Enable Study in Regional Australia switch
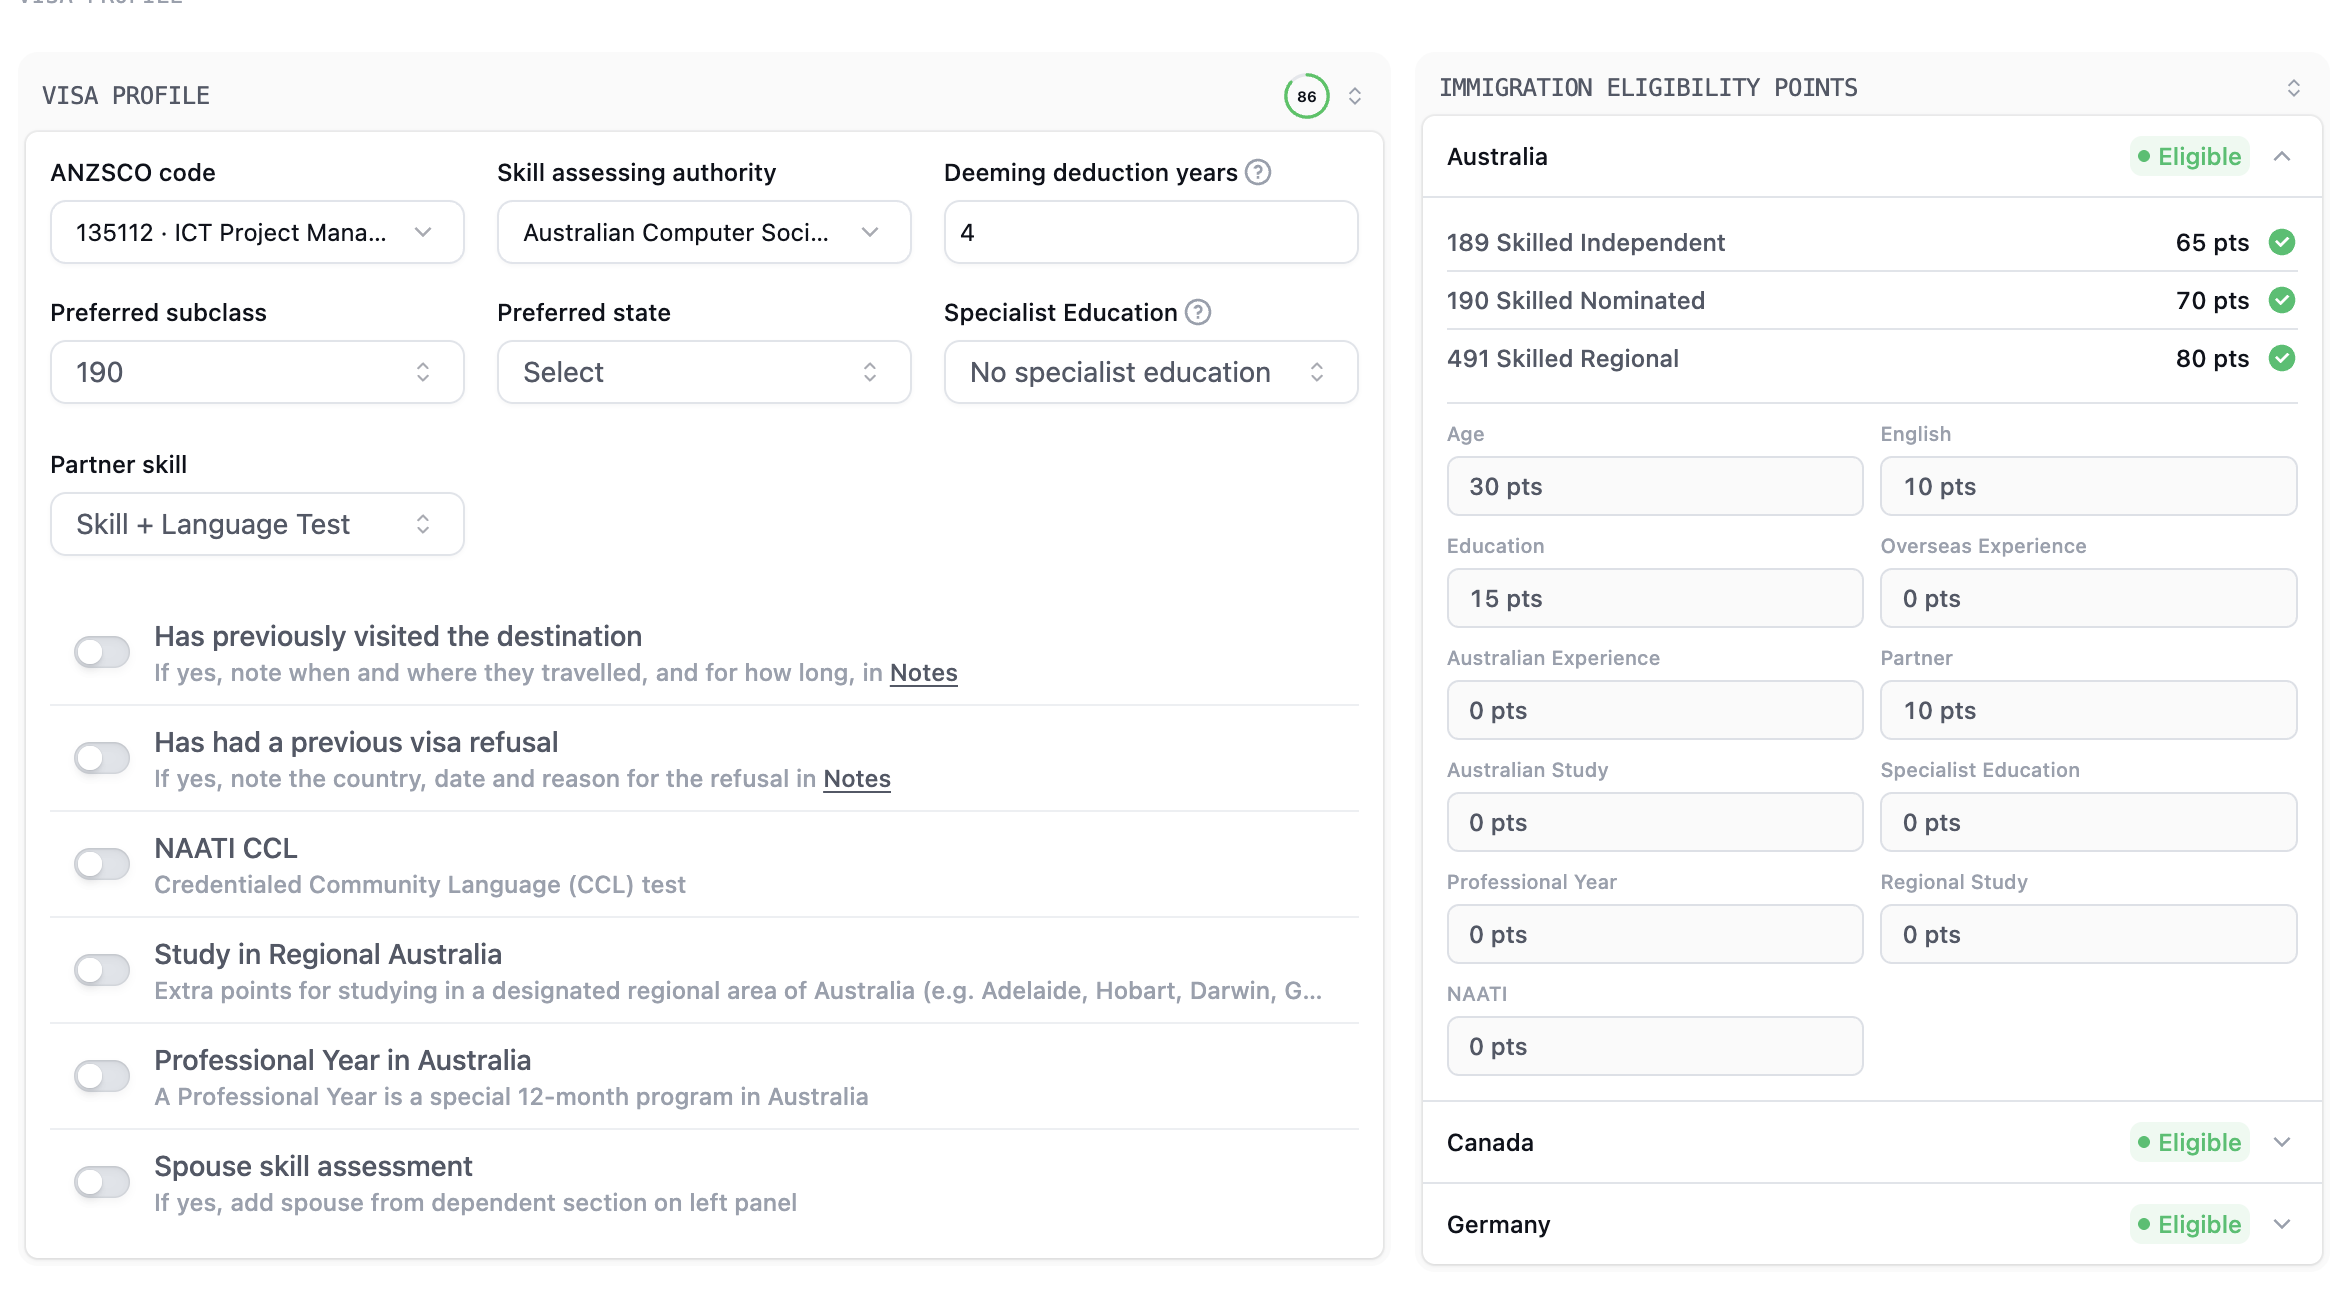This screenshot has width=2352, height=1302. (x=102, y=970)
